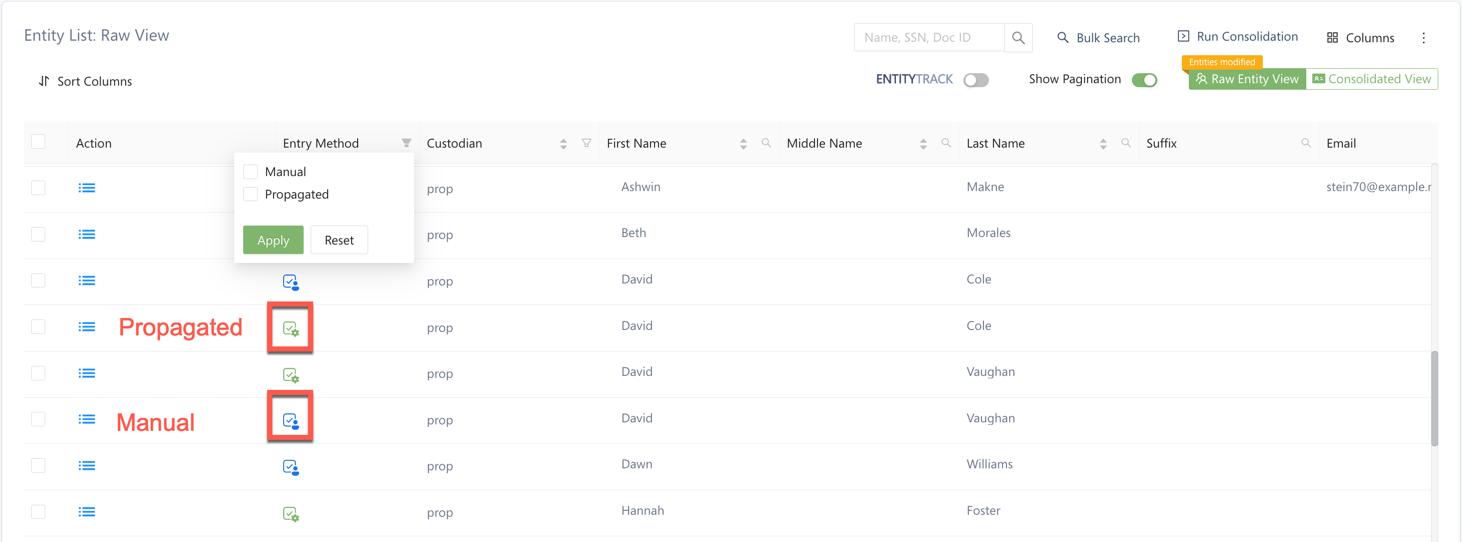The width and height of the screenshot is (1462, 542).
Task: Tick the Propagated filter checkbox
Action: 251,194
